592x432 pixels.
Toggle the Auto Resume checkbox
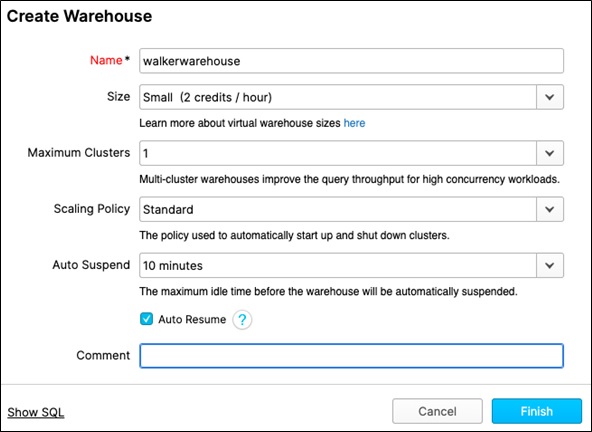click(146, 319)
